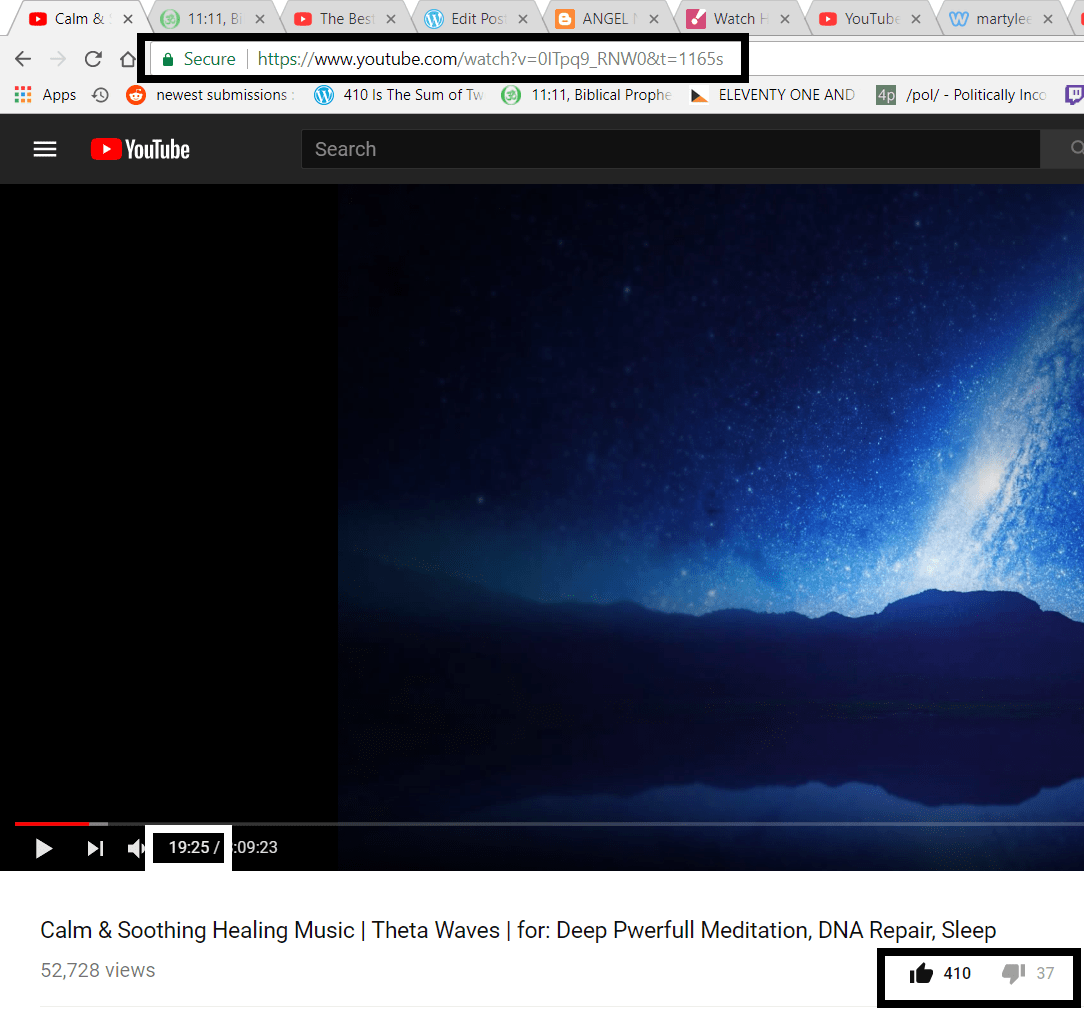Image resolution: width=1084 pixels, height=1014 pixels.
Task: Click the browser home icon
Action: pyautogui.click(x=128, y=59)
